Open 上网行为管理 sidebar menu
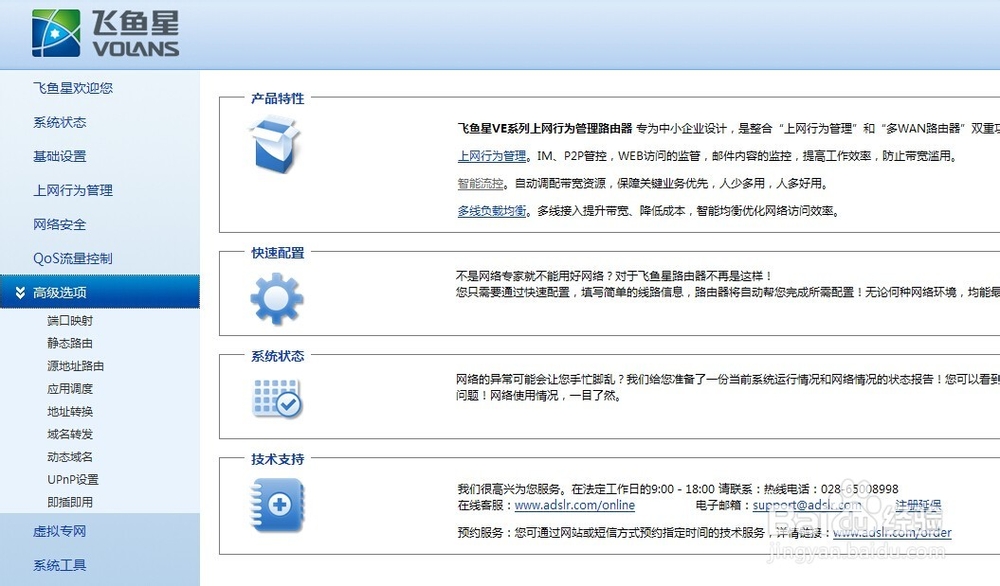This screenshot has width=1000, height=586. (x=73, y=190)
